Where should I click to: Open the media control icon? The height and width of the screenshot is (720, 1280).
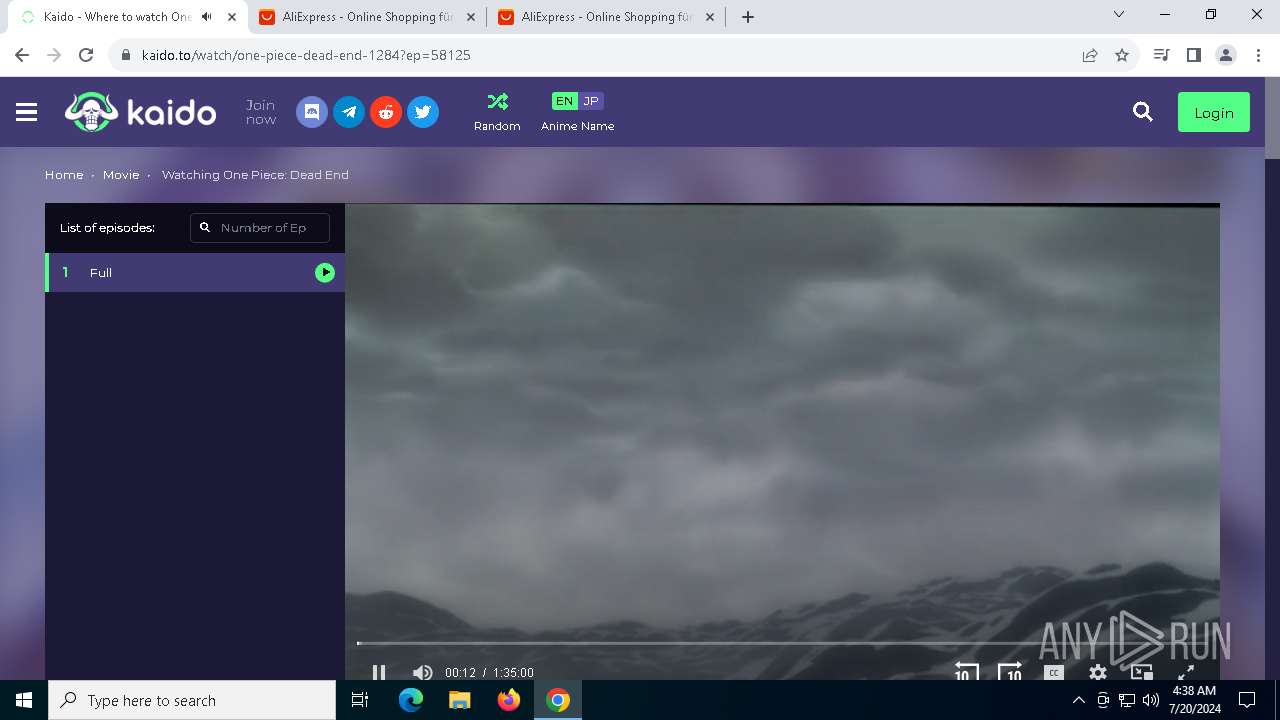tap(1161, 55)
